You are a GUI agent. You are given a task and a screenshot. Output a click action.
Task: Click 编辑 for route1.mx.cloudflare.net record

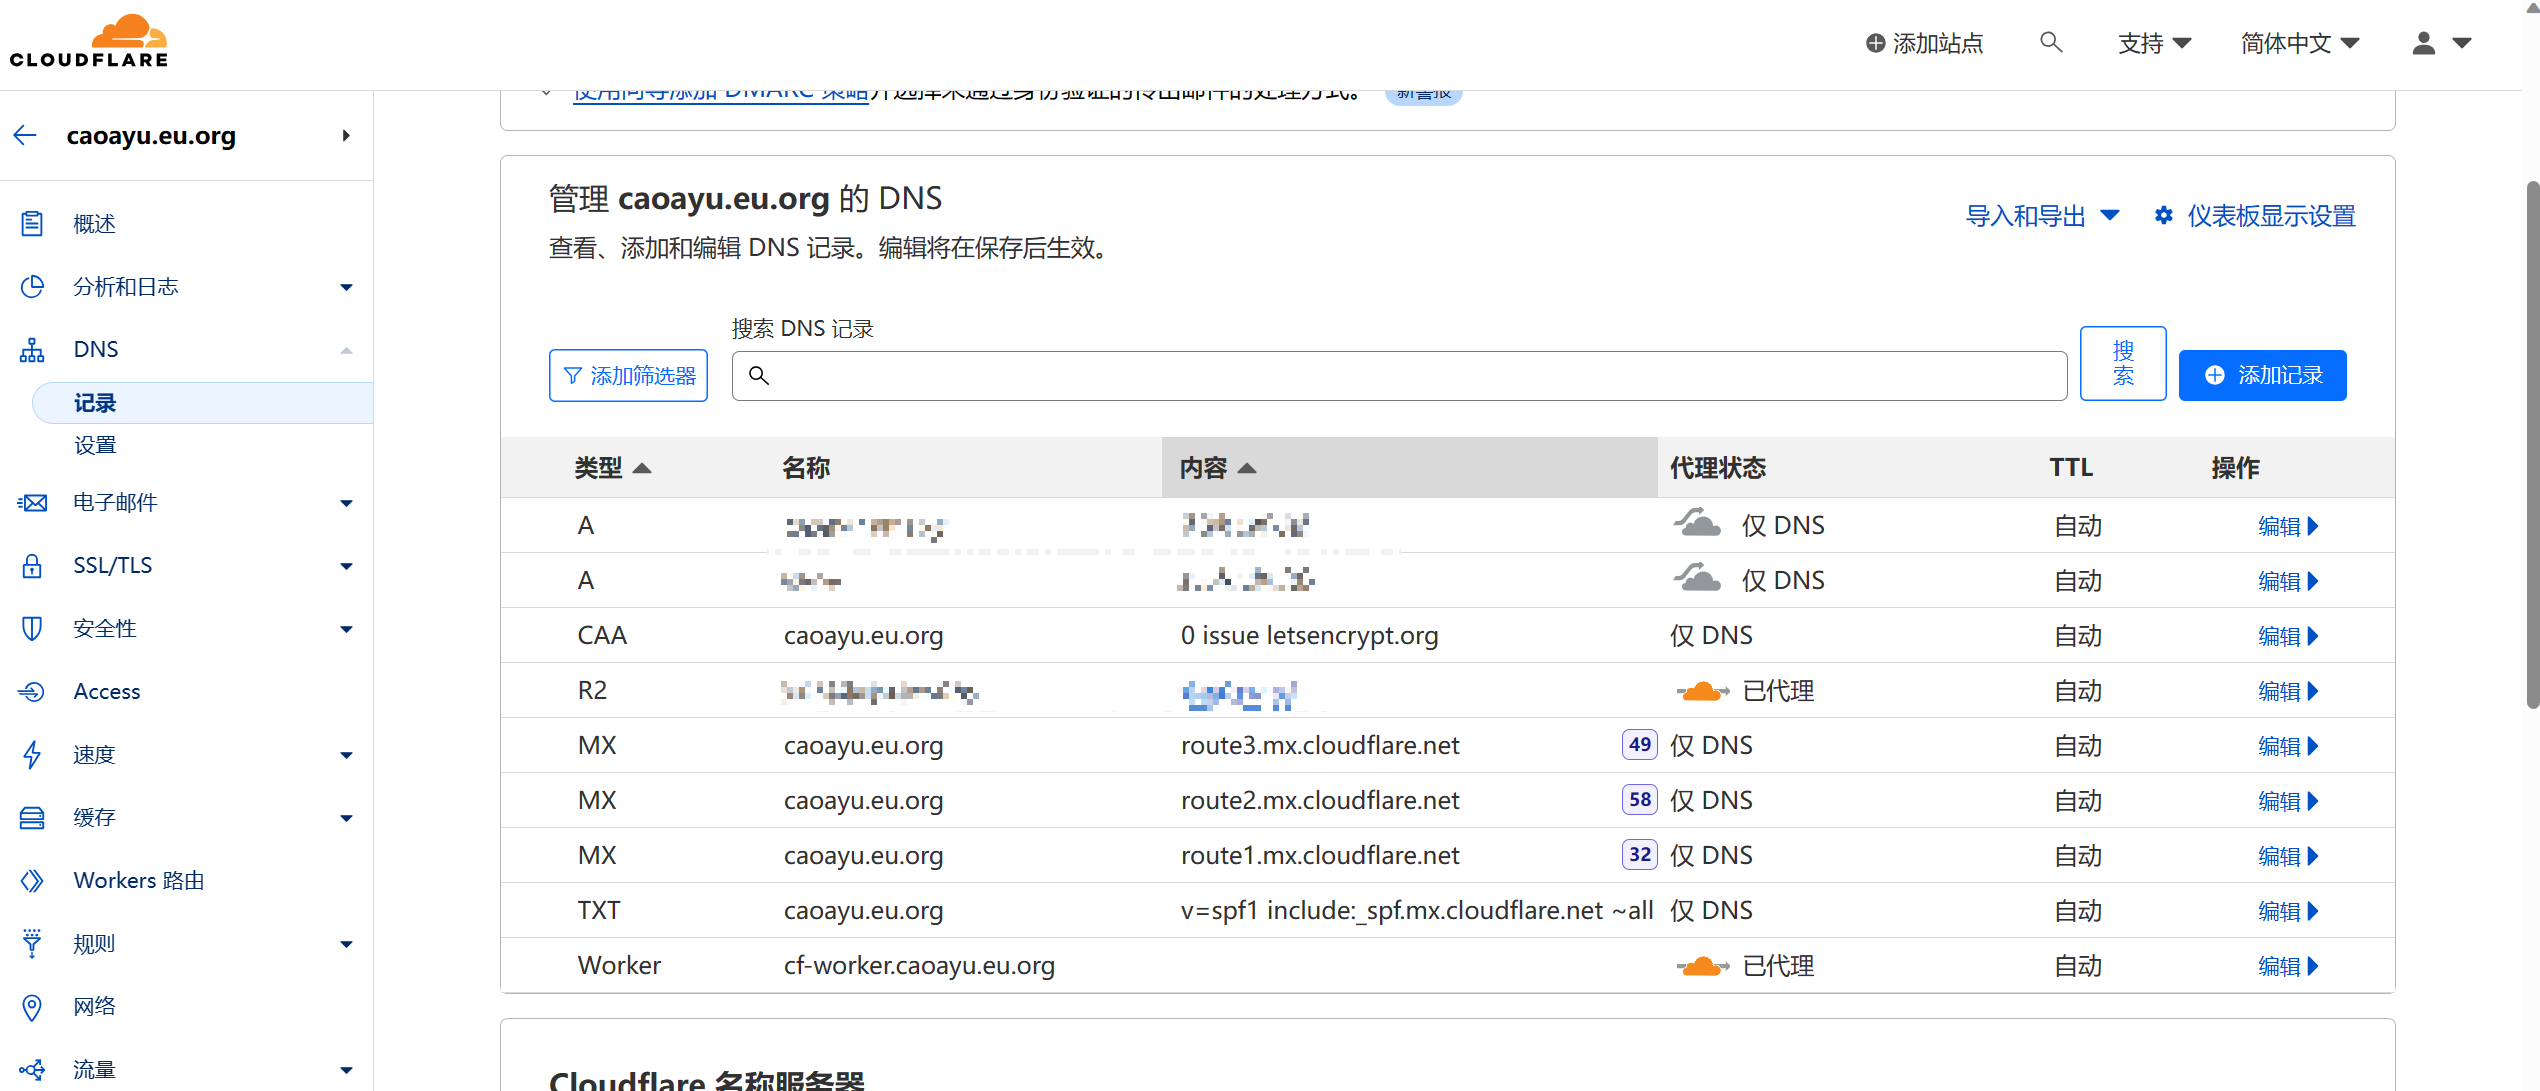click(2287, 856)
